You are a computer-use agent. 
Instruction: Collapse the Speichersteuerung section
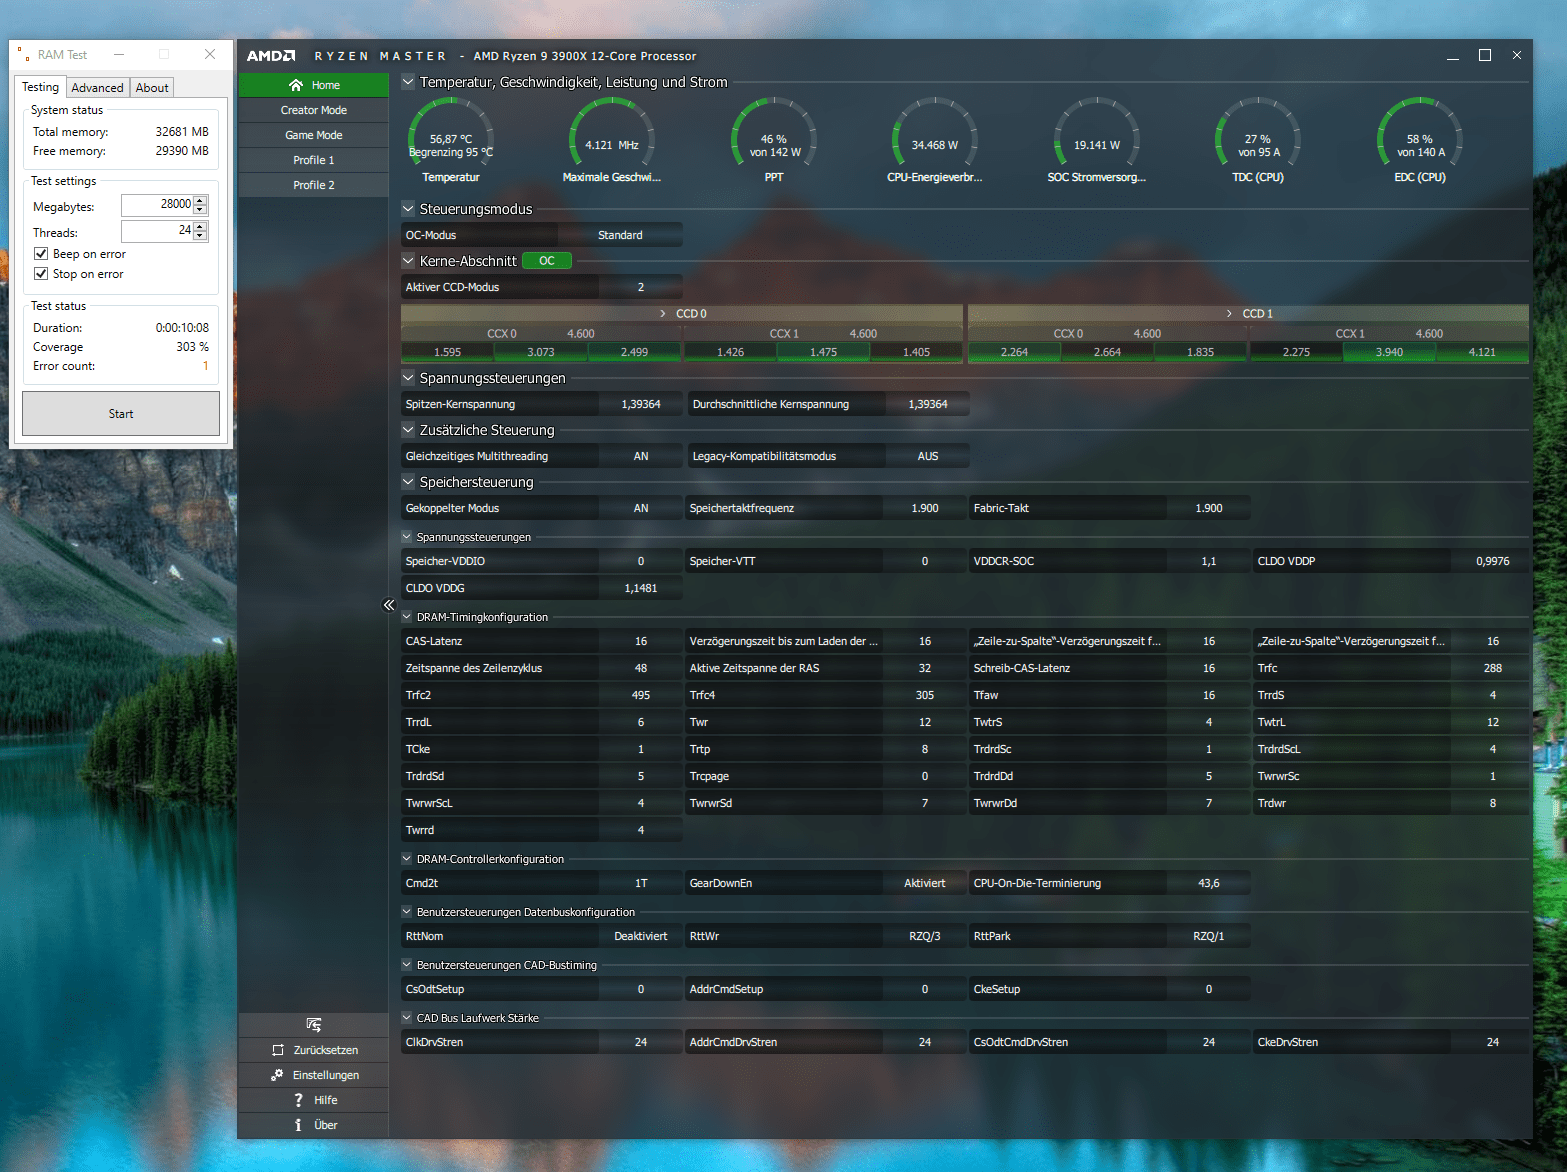(x=408, y=482)
